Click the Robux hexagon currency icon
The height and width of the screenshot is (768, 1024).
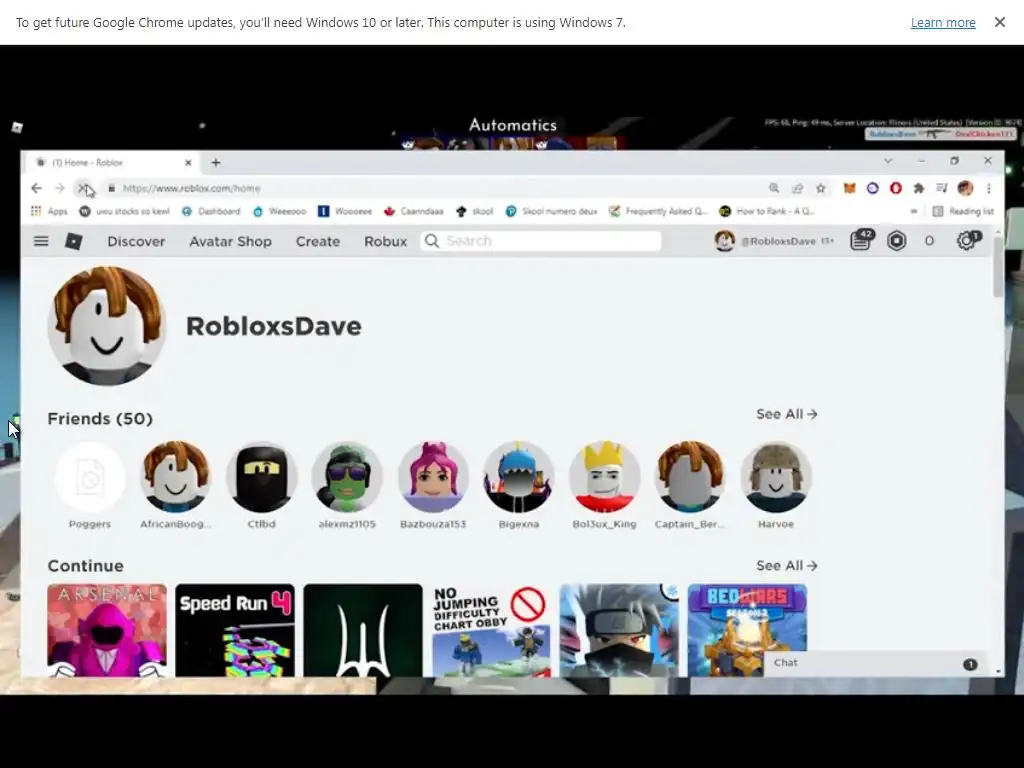point(897,241)
